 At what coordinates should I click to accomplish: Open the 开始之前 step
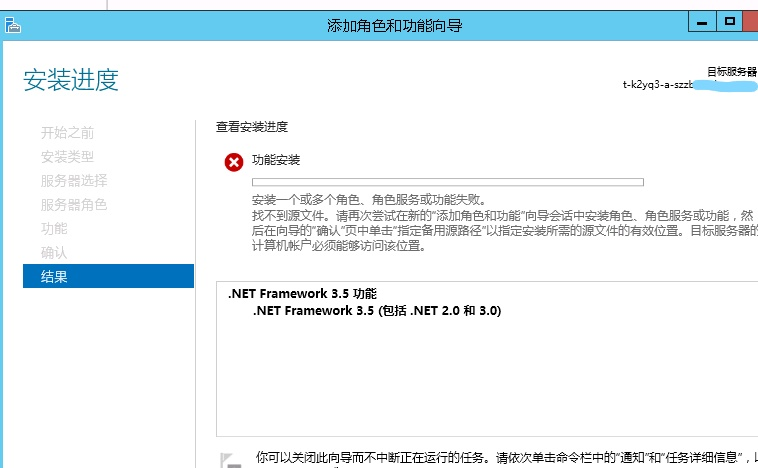point(67,132)
